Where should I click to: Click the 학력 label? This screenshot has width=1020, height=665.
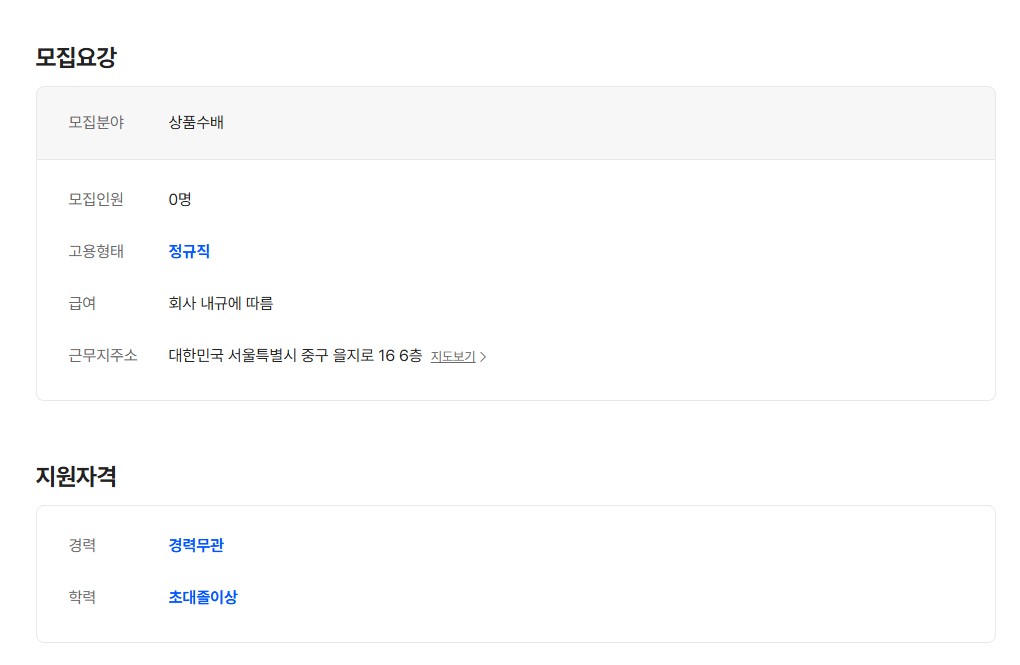[82, 597]
